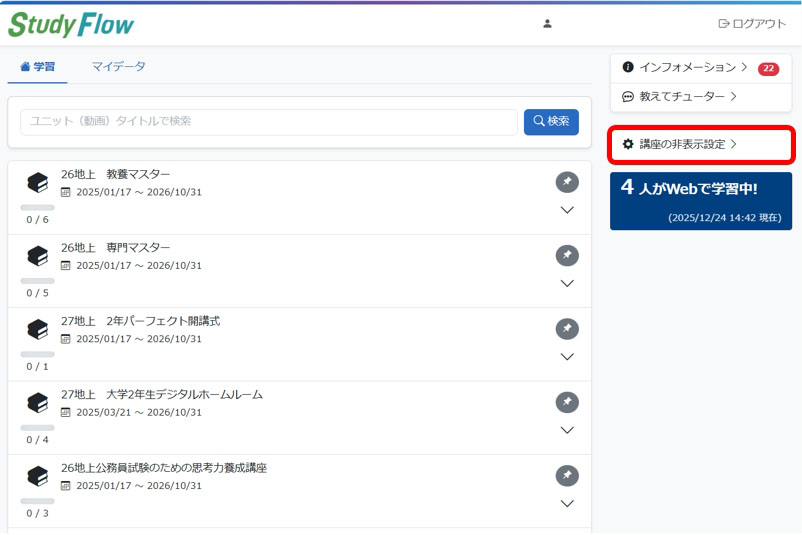This screenshot has height=535, width=802.
Task: Click the unit title search field
Action: coord(268,122)
